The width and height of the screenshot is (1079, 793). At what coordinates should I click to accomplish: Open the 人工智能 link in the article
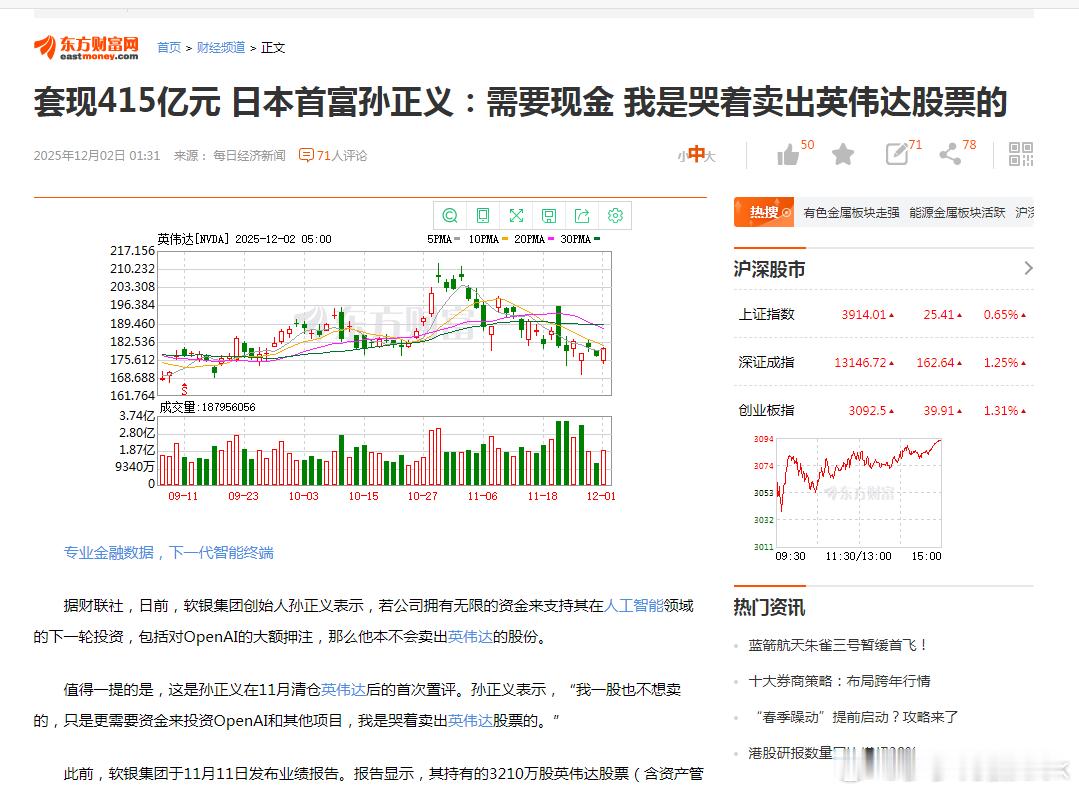coord(634,605)
